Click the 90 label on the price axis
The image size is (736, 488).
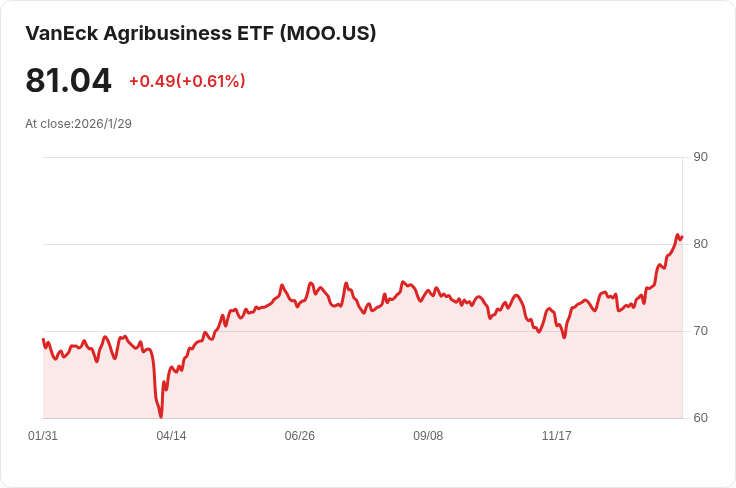click(x=700, y=157)
